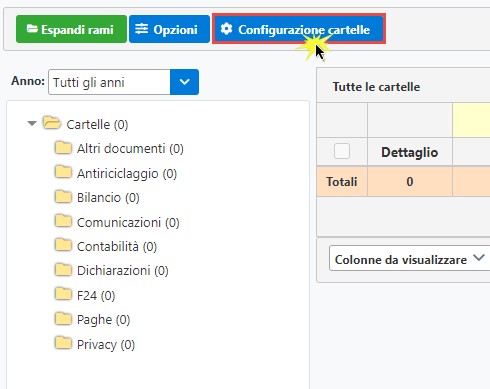
Task: Click the Contabilità folder icon
Action: click(x=63, y=245)
